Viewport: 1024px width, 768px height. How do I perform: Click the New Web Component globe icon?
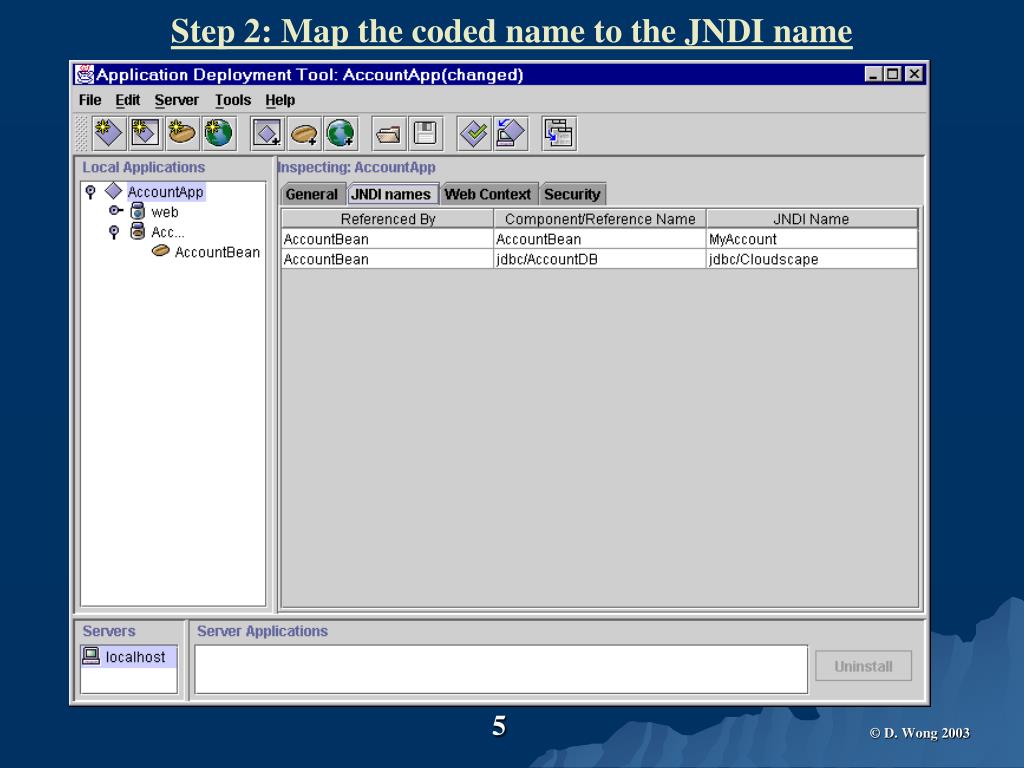(x=218, y=132)
